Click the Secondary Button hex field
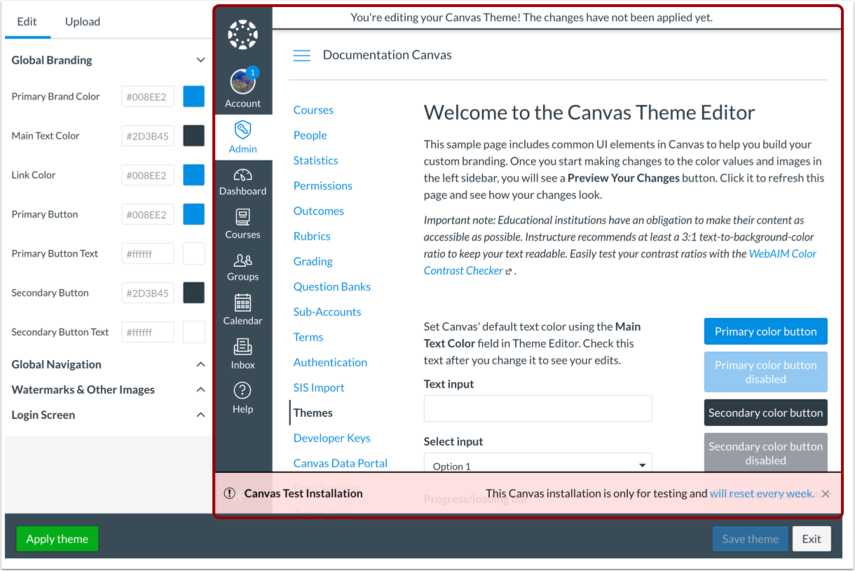This screenshot has height=571, width=855. point(148,293)
